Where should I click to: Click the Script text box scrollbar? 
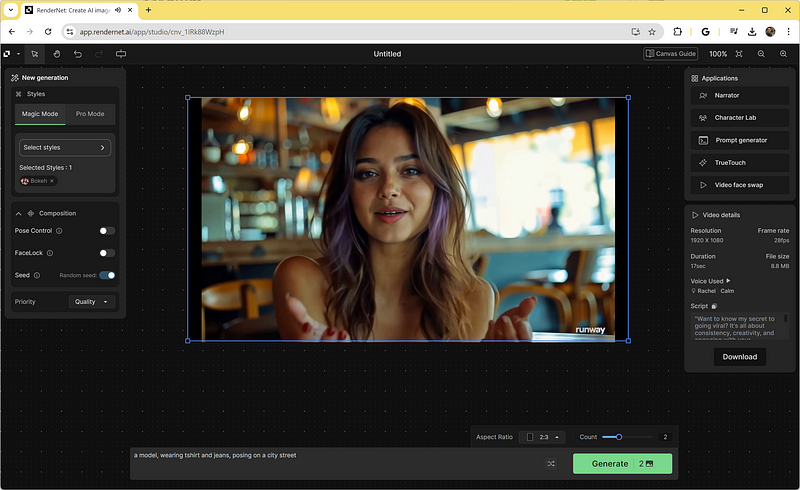coord(786,318)
